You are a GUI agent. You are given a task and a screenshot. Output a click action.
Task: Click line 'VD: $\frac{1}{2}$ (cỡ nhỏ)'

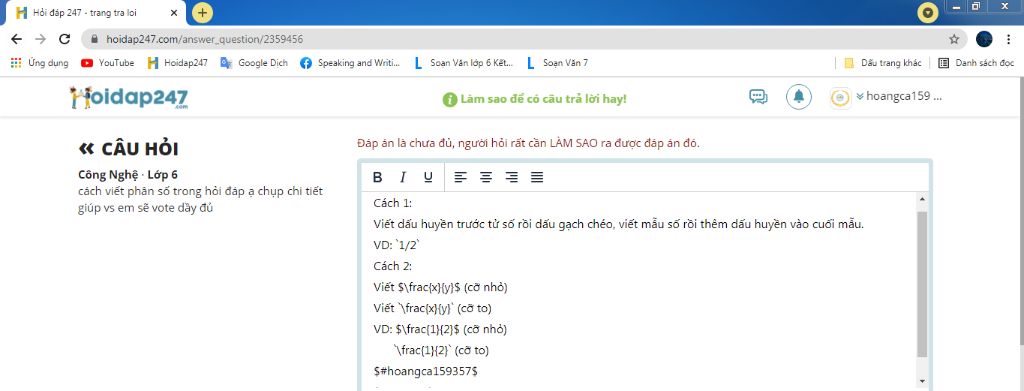[x=440, y=329]
